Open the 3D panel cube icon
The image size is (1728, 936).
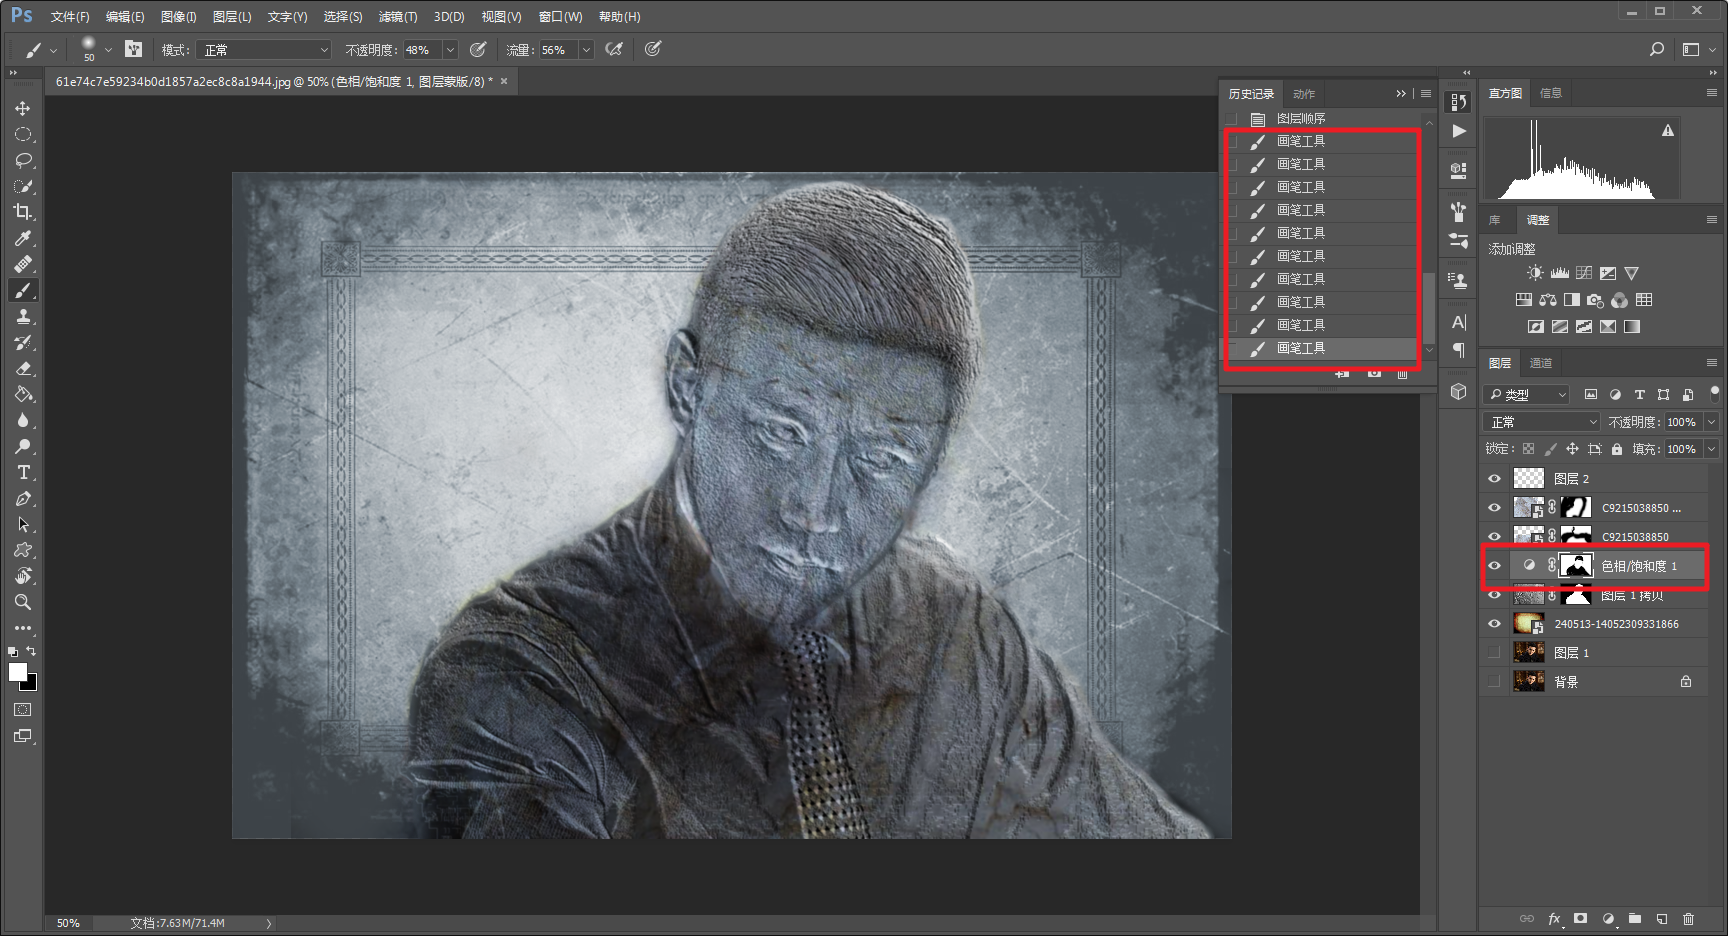(x=1459, y=392)
